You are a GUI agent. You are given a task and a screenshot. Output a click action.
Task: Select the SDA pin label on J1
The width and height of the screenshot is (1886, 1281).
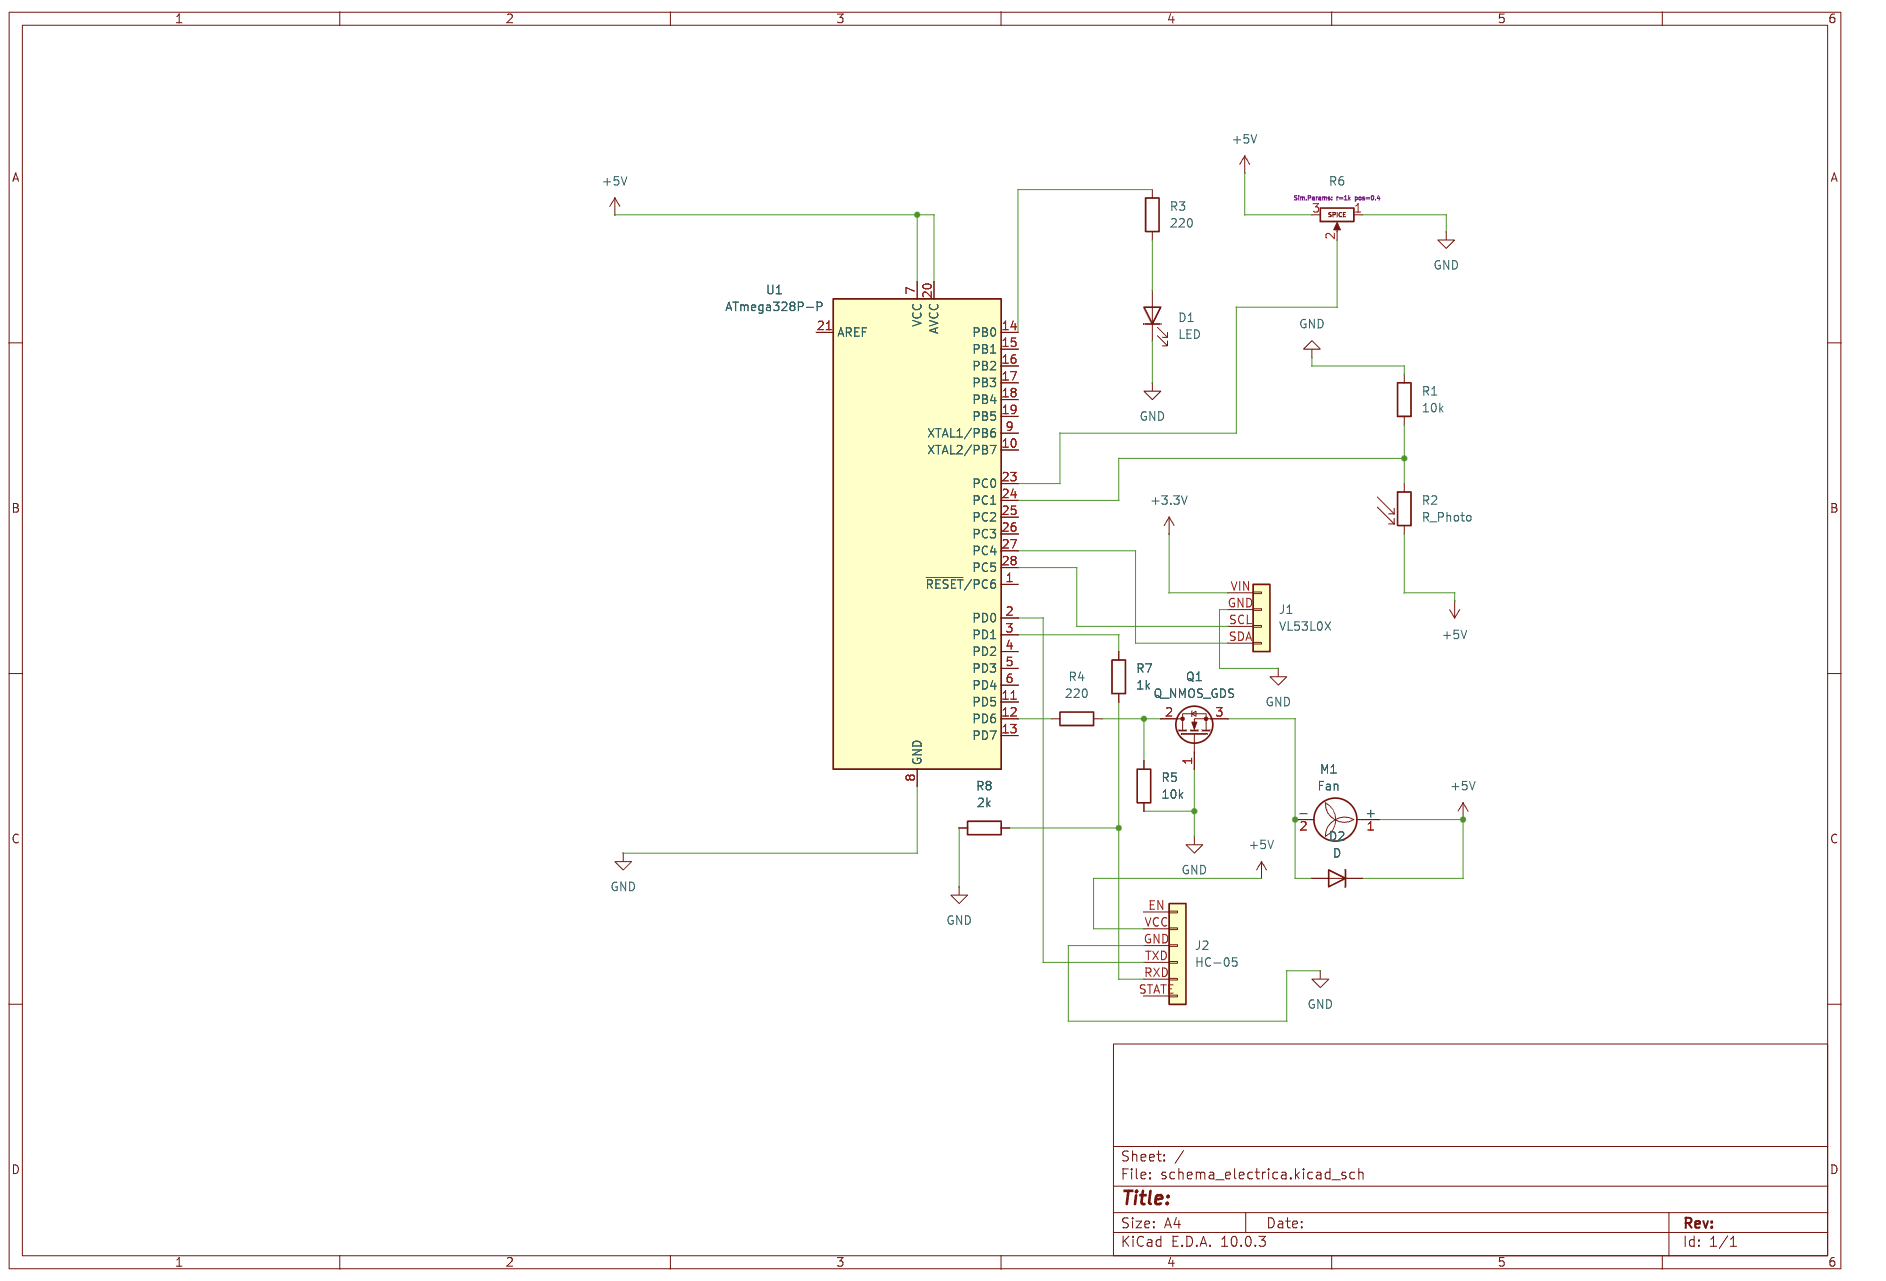[x=1240, y=637]
